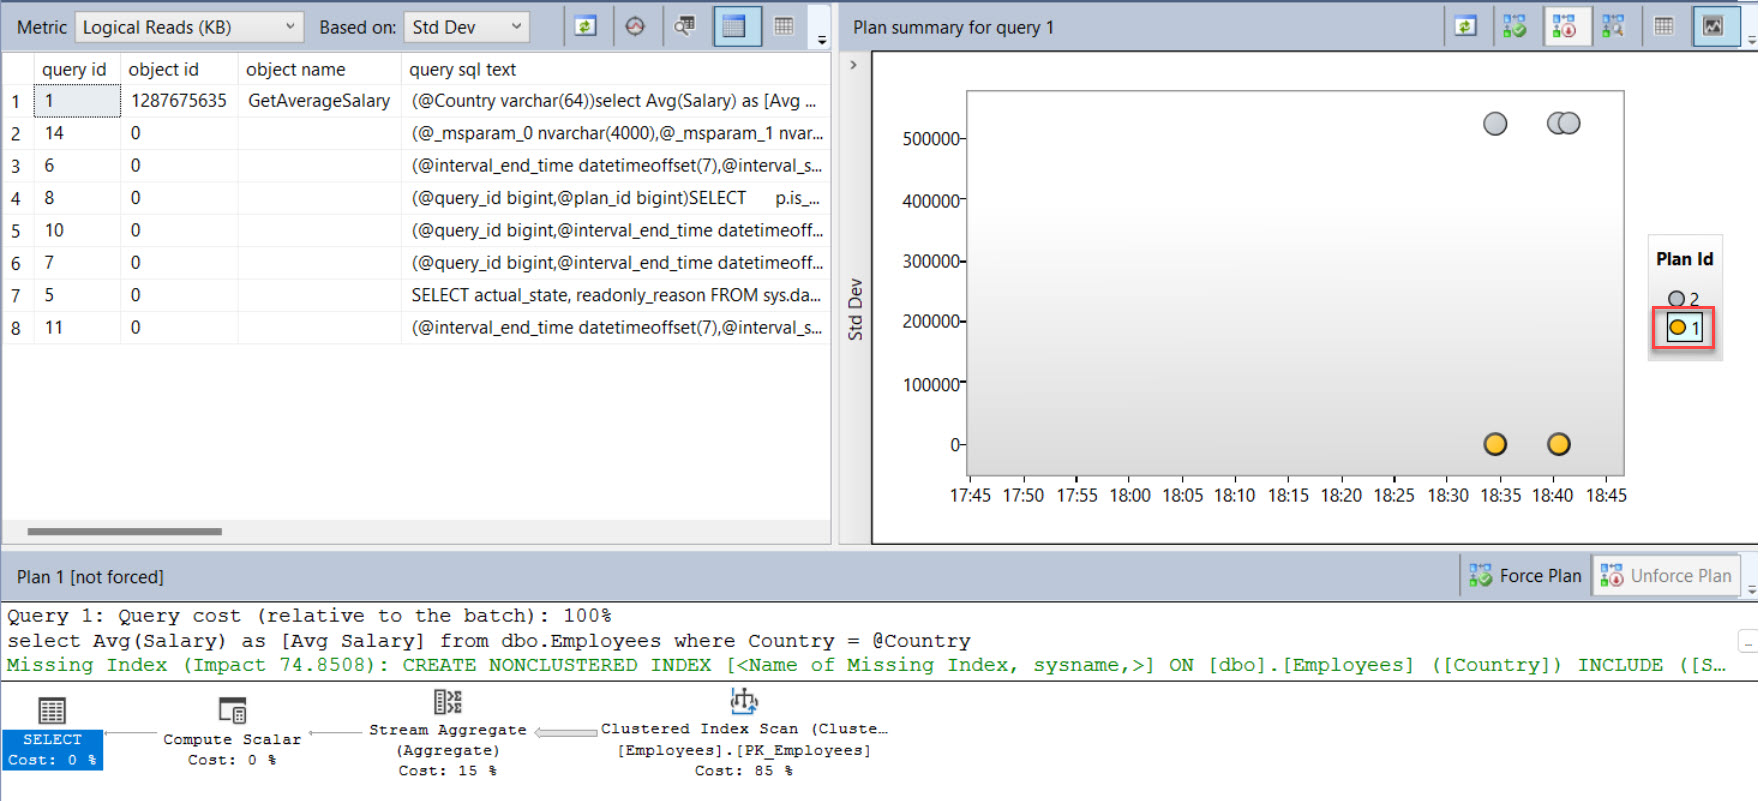
Task: Sort by object name column header
Action: tap(319, 70)
